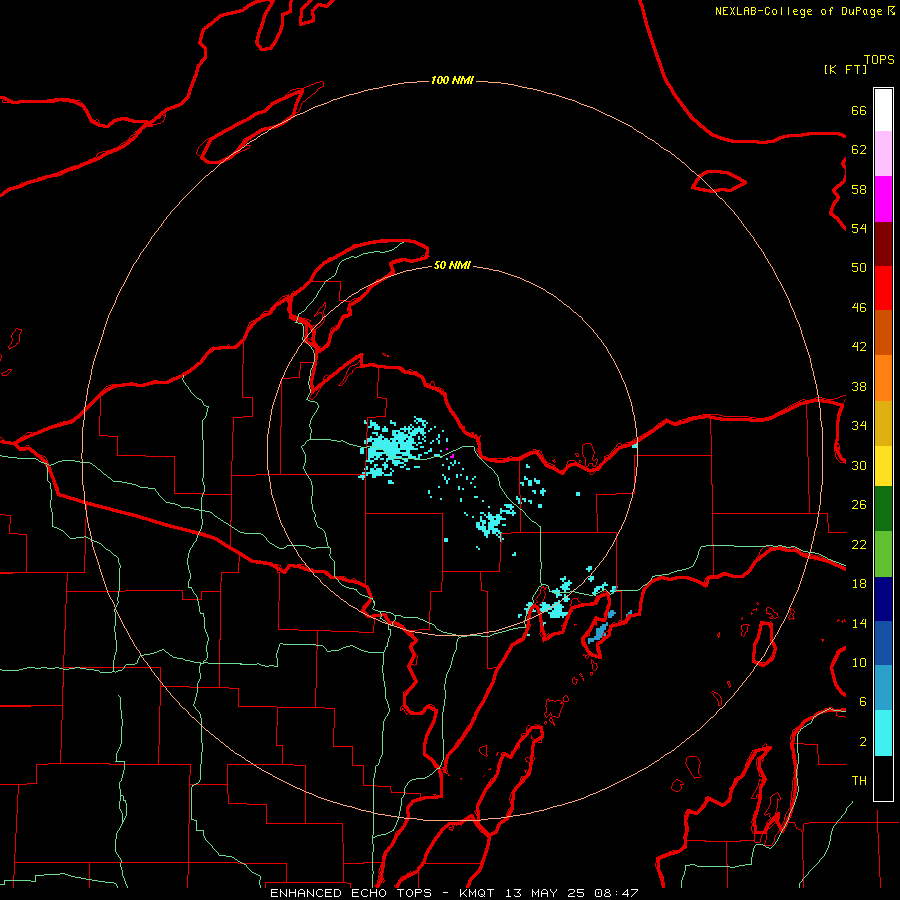
Task: Select the 14 legend value
Action: pos(859,623)
